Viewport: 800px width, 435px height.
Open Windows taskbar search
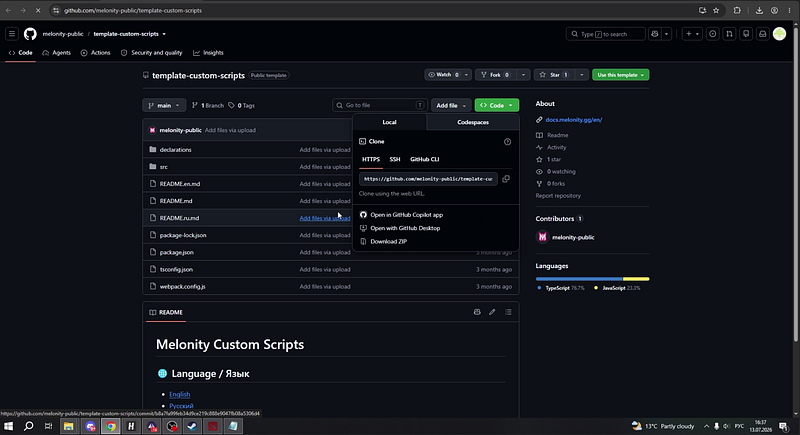click(29, 426)
